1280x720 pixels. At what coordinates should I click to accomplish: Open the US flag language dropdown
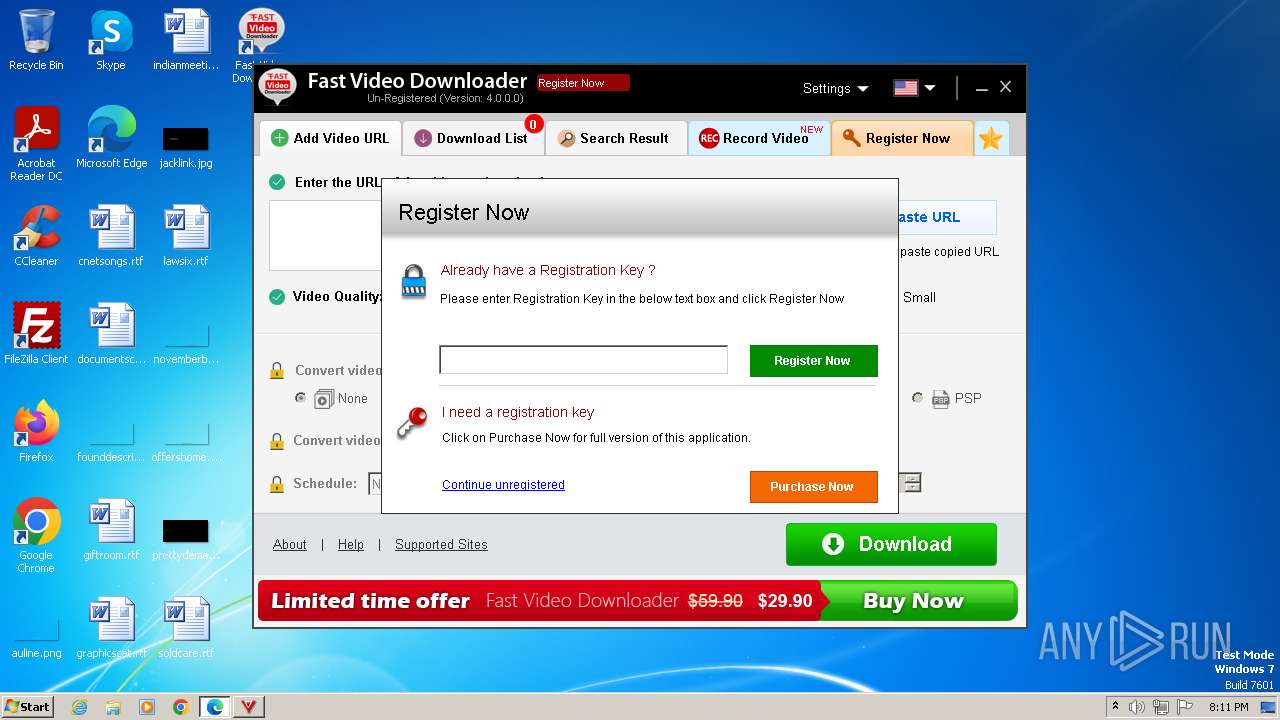914,88
